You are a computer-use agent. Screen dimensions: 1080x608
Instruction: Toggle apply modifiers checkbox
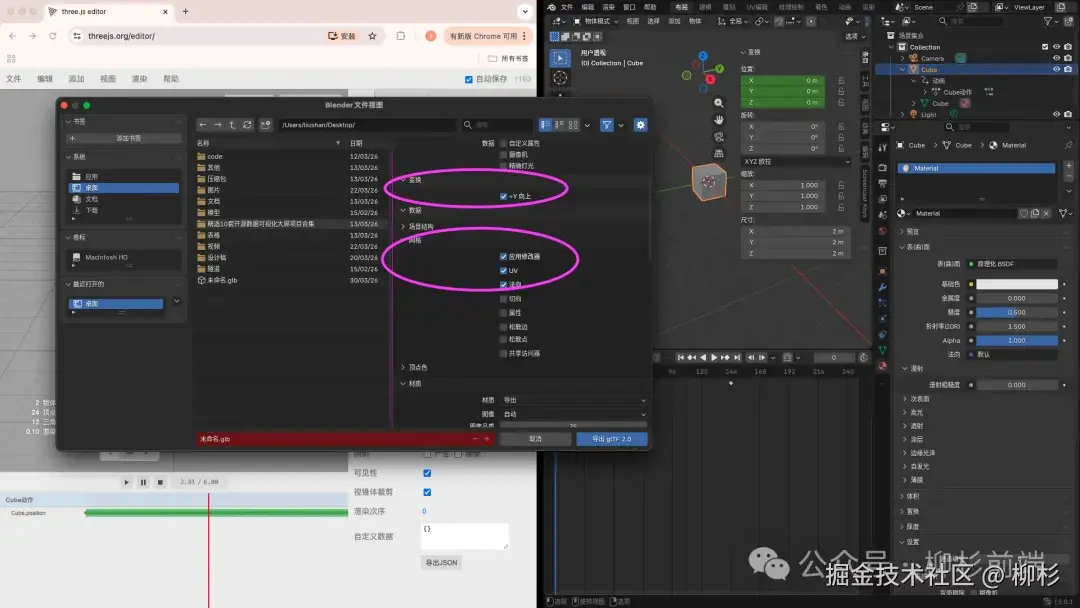(x=503, y=256)
